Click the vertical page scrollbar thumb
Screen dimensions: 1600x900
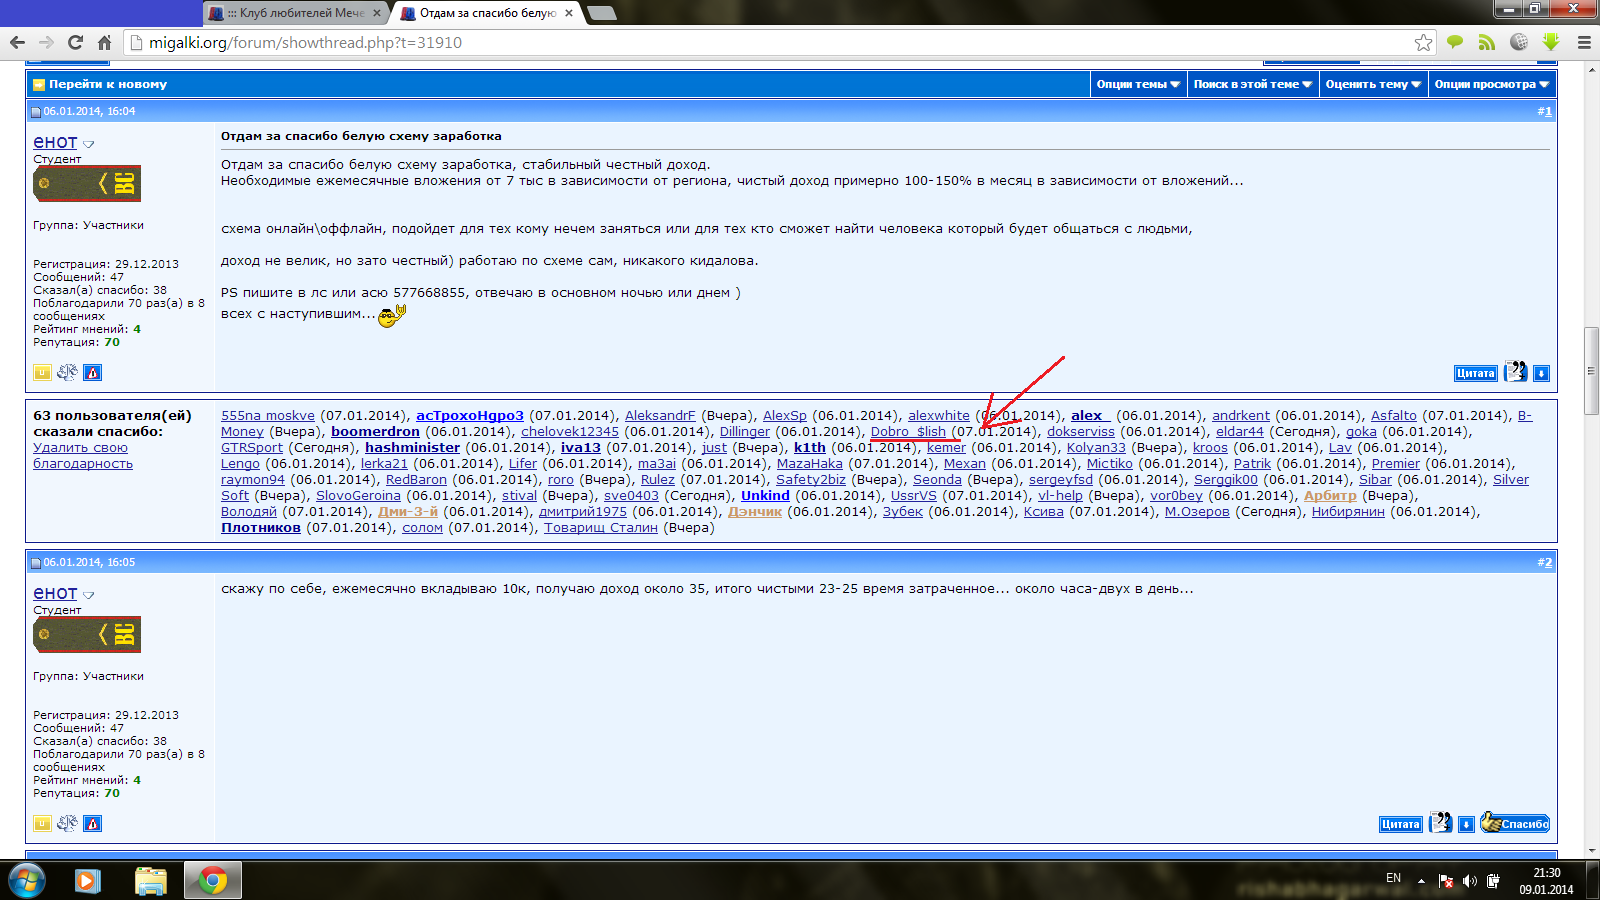click(1590, 371)
